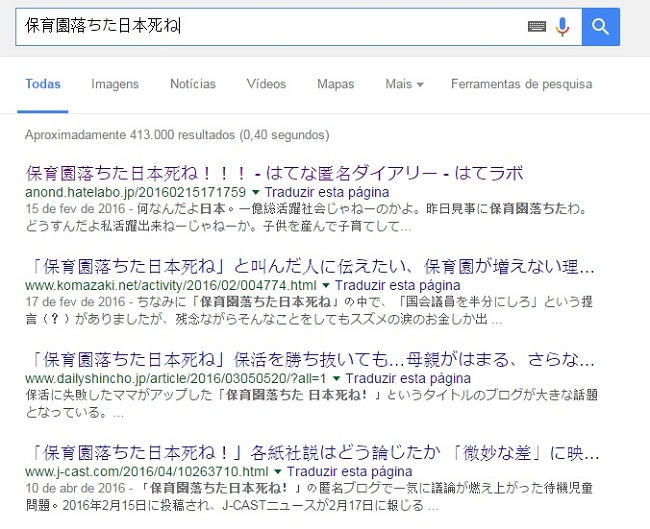Expand arrow next to j-cast.com URL
Screen dimensions: 650x529
pos(278,472)
